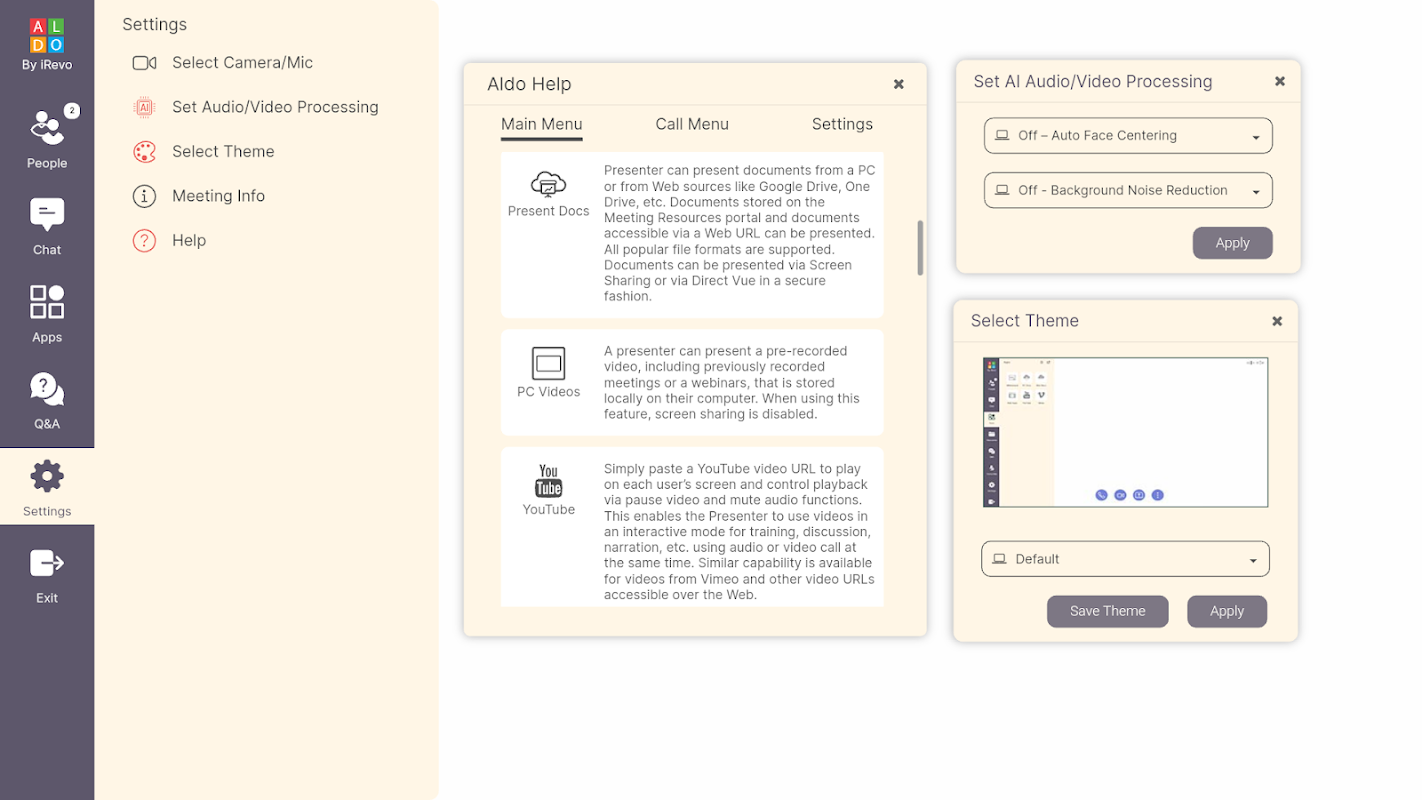
Task: Click the PC Videos icon in Help
Action: [x=548, y=363]
